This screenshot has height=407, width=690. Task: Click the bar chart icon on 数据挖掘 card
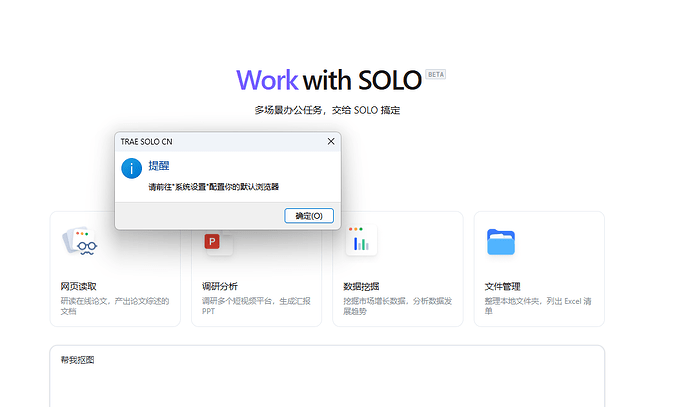361,240
